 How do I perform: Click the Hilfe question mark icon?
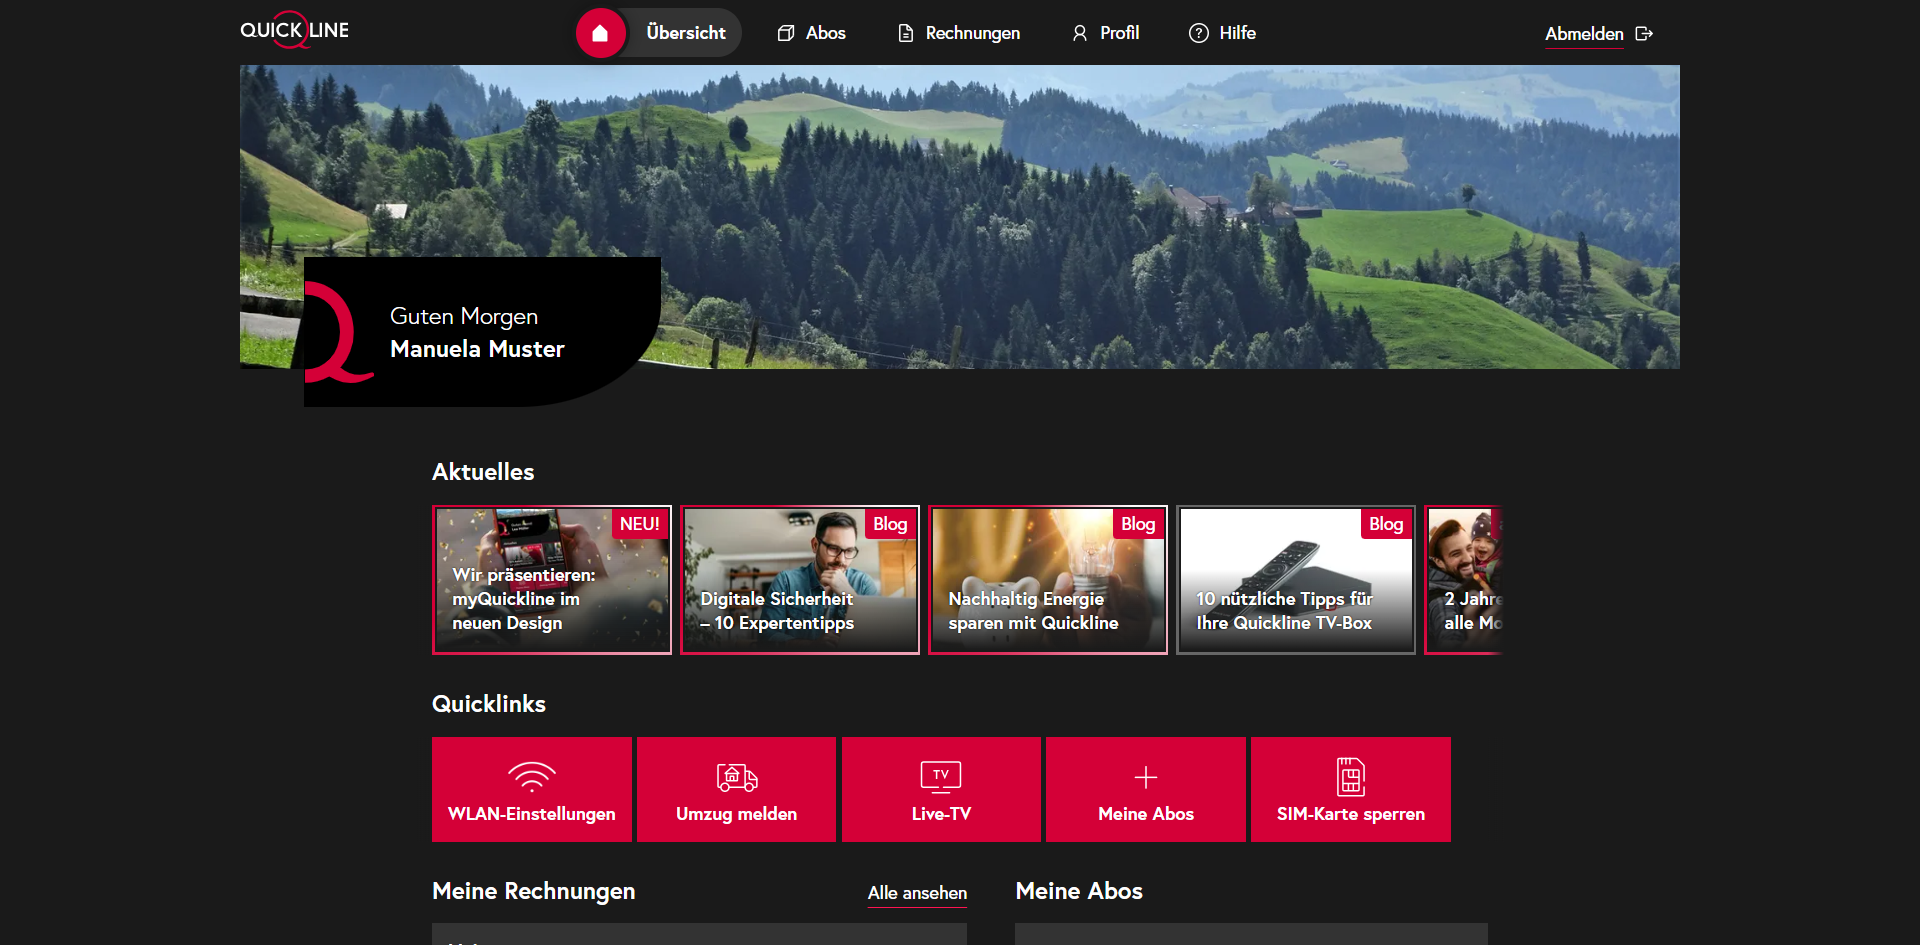[x=1198, y=33]
